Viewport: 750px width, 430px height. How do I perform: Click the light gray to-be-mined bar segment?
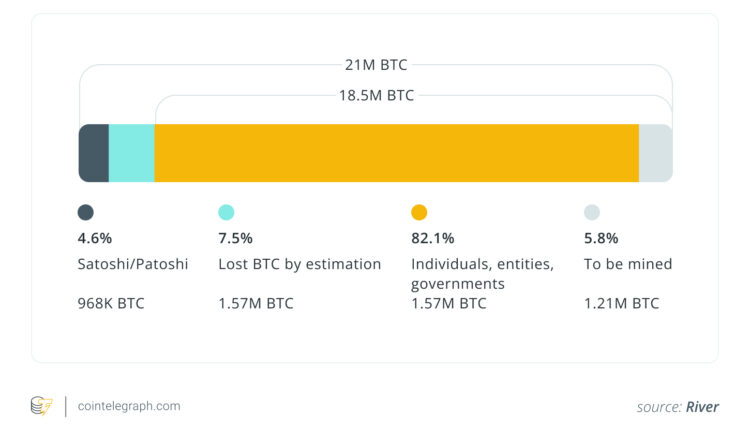656,153
